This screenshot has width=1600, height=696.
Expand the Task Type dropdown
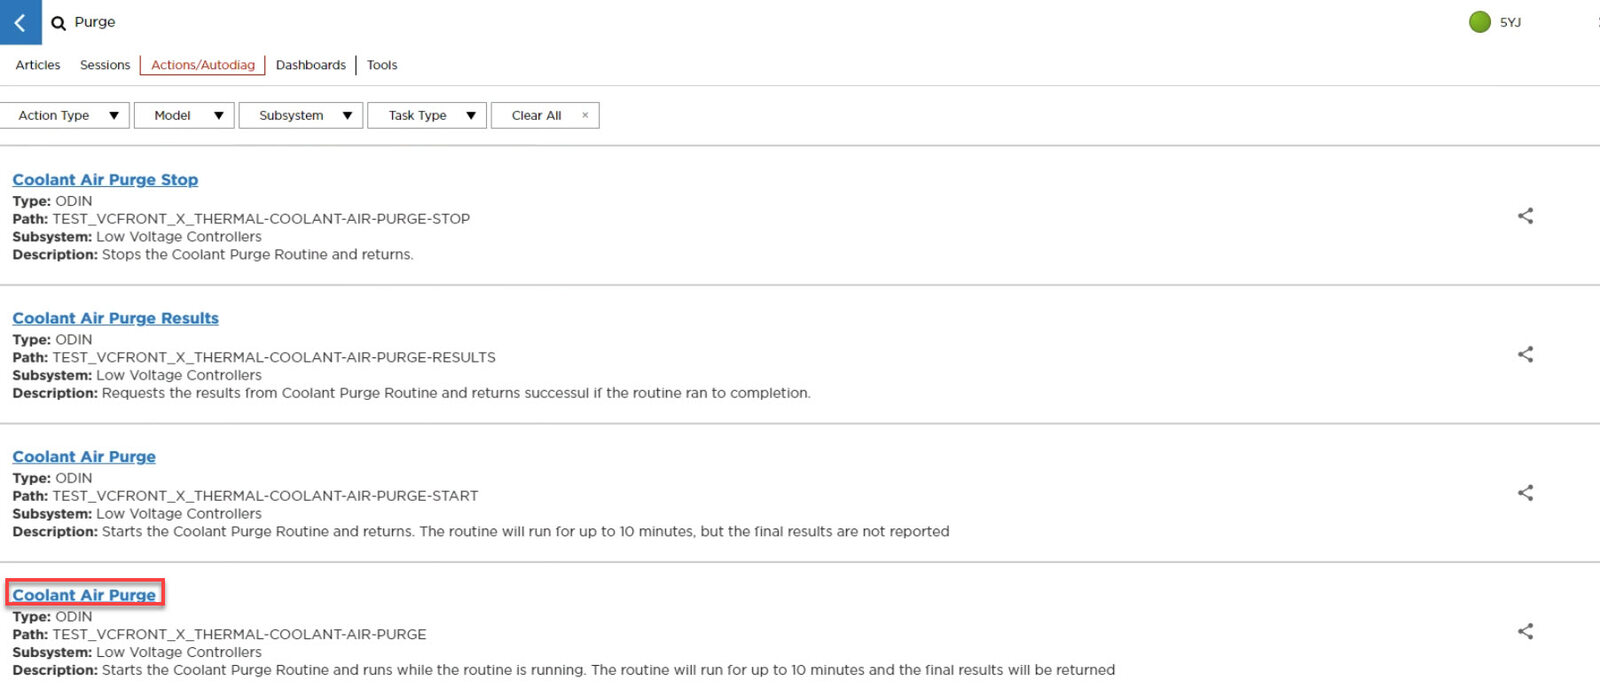click(x=427, y=116)
